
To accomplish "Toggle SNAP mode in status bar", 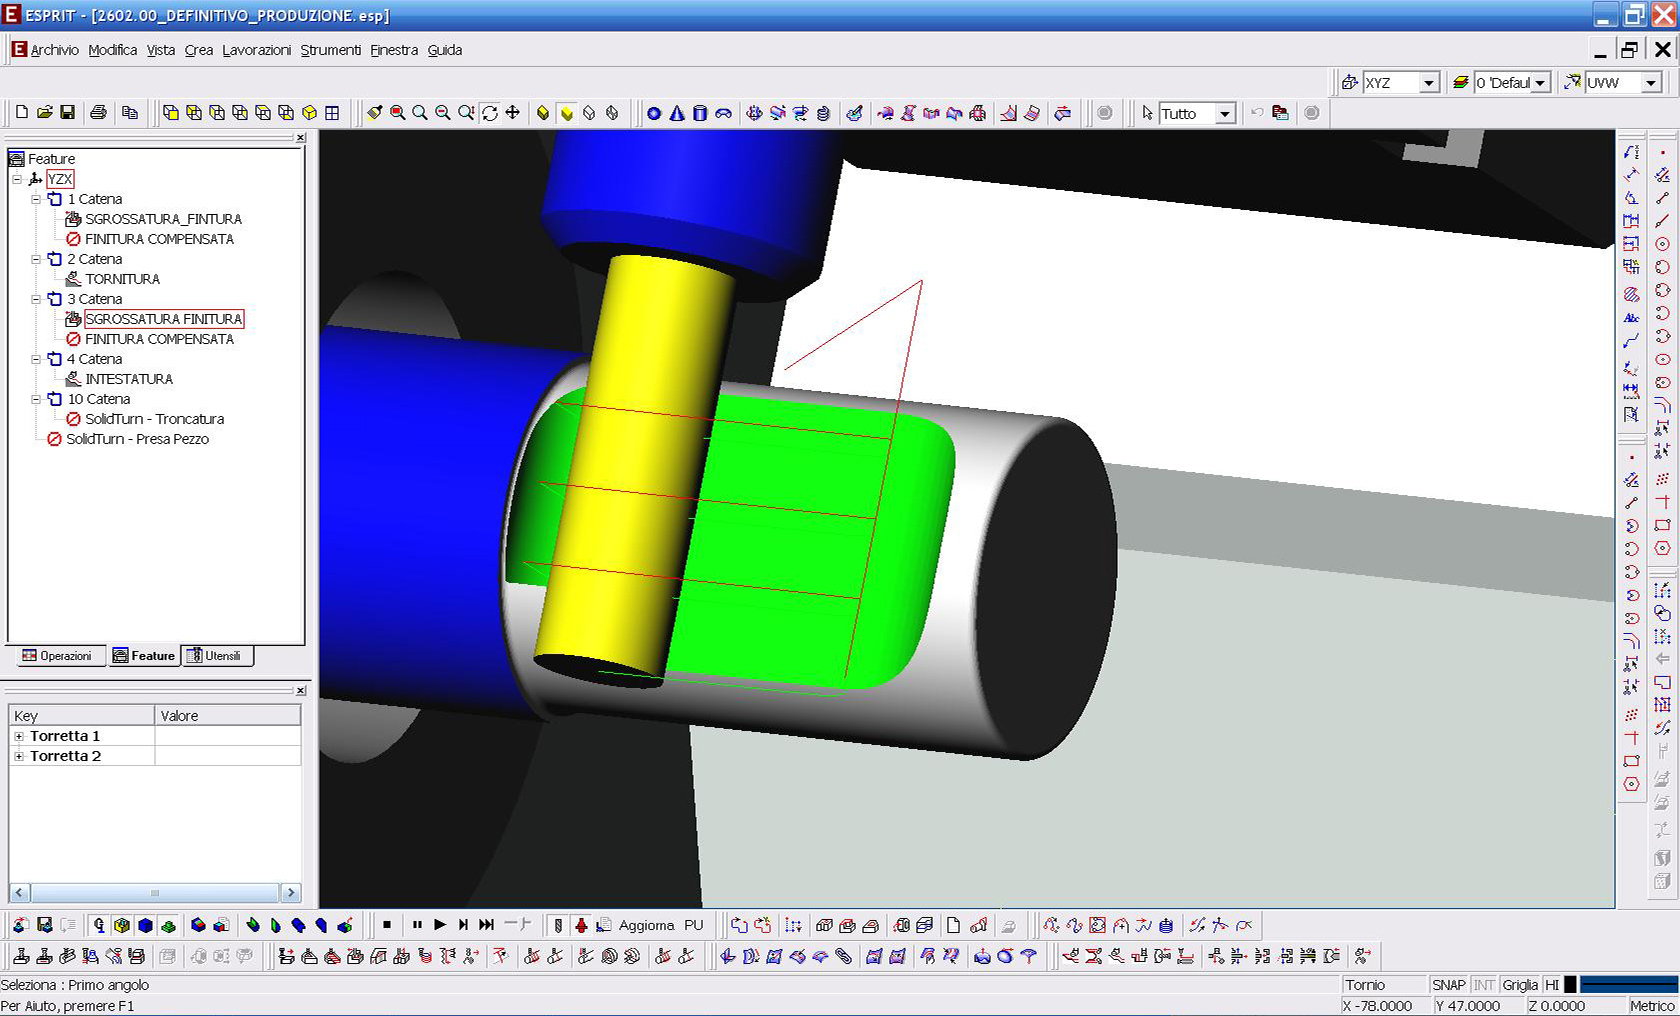I will (1448, 985).
